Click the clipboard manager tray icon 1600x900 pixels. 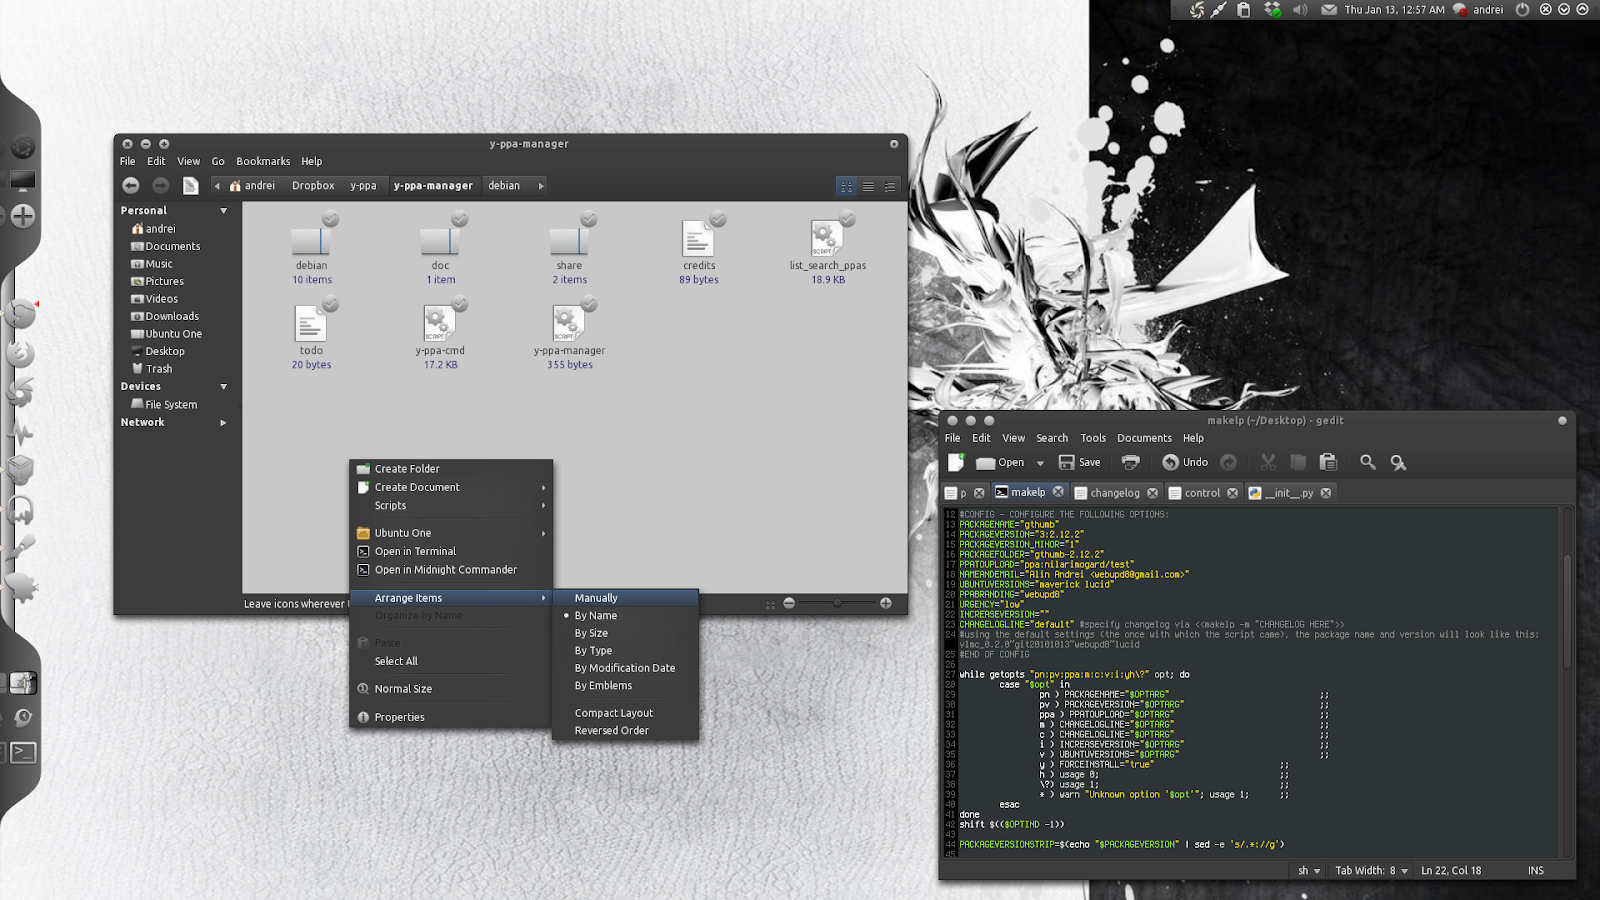[x=1244, y=10]
